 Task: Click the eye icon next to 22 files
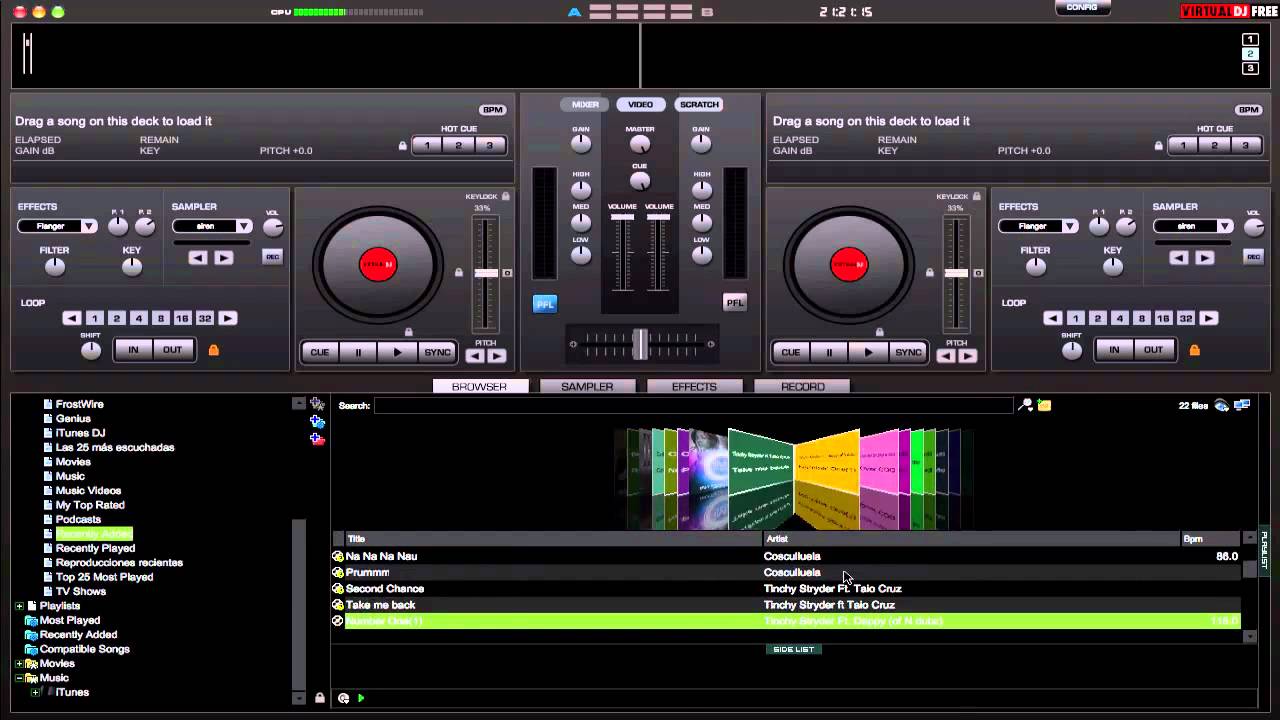1222,405
